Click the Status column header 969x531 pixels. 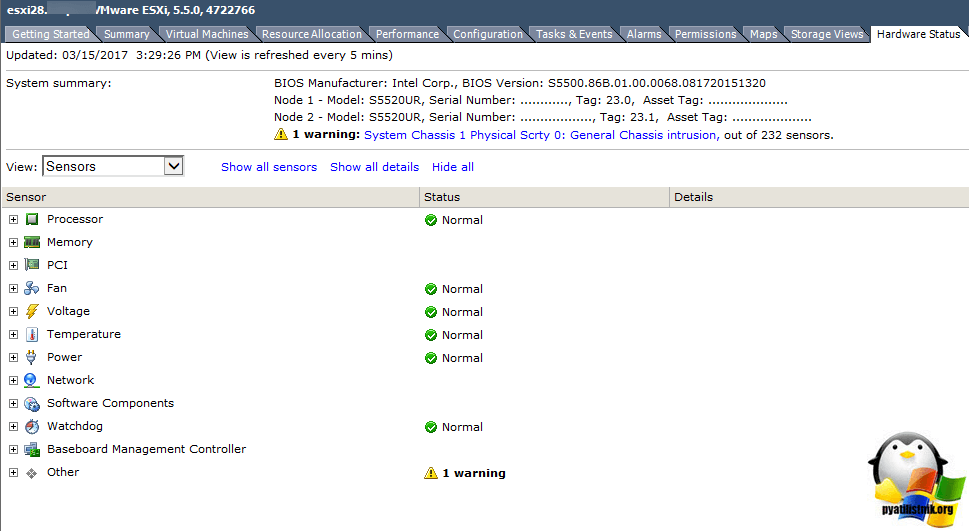coord(442,197)
